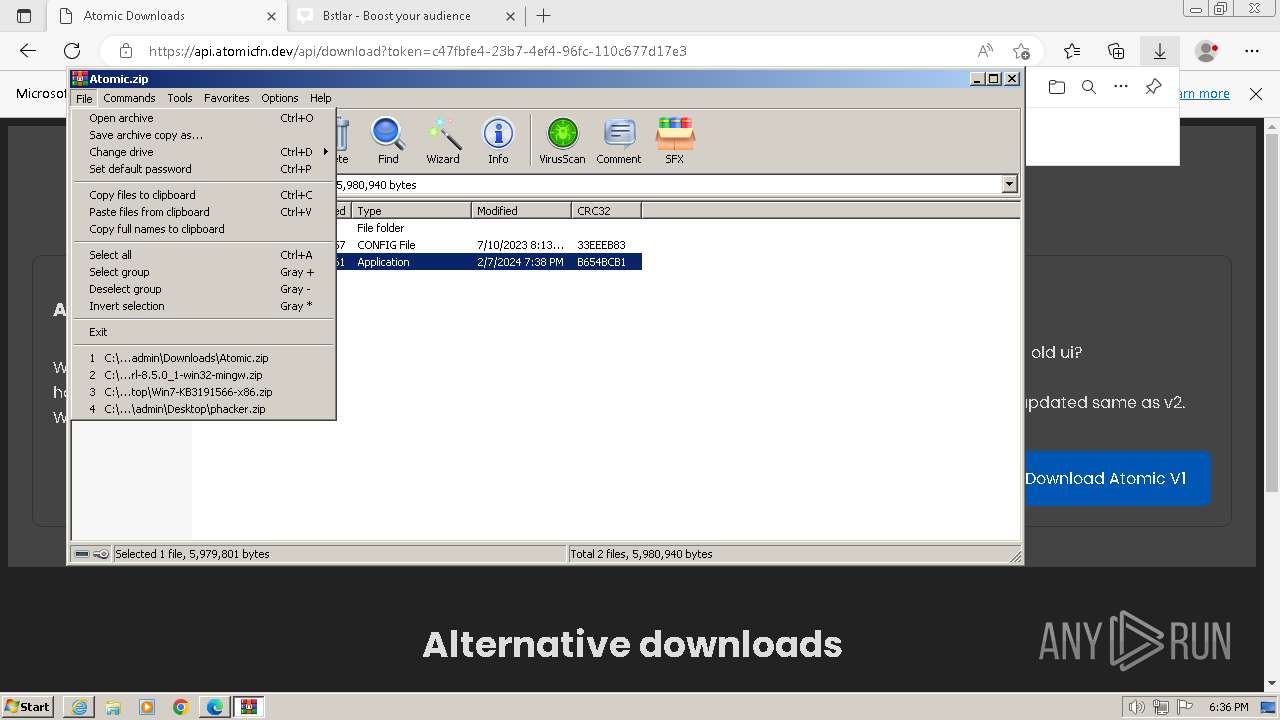1280x720 pixels.
Task: Open Edge Settings and more menu
Action: tap(1252, 51)
